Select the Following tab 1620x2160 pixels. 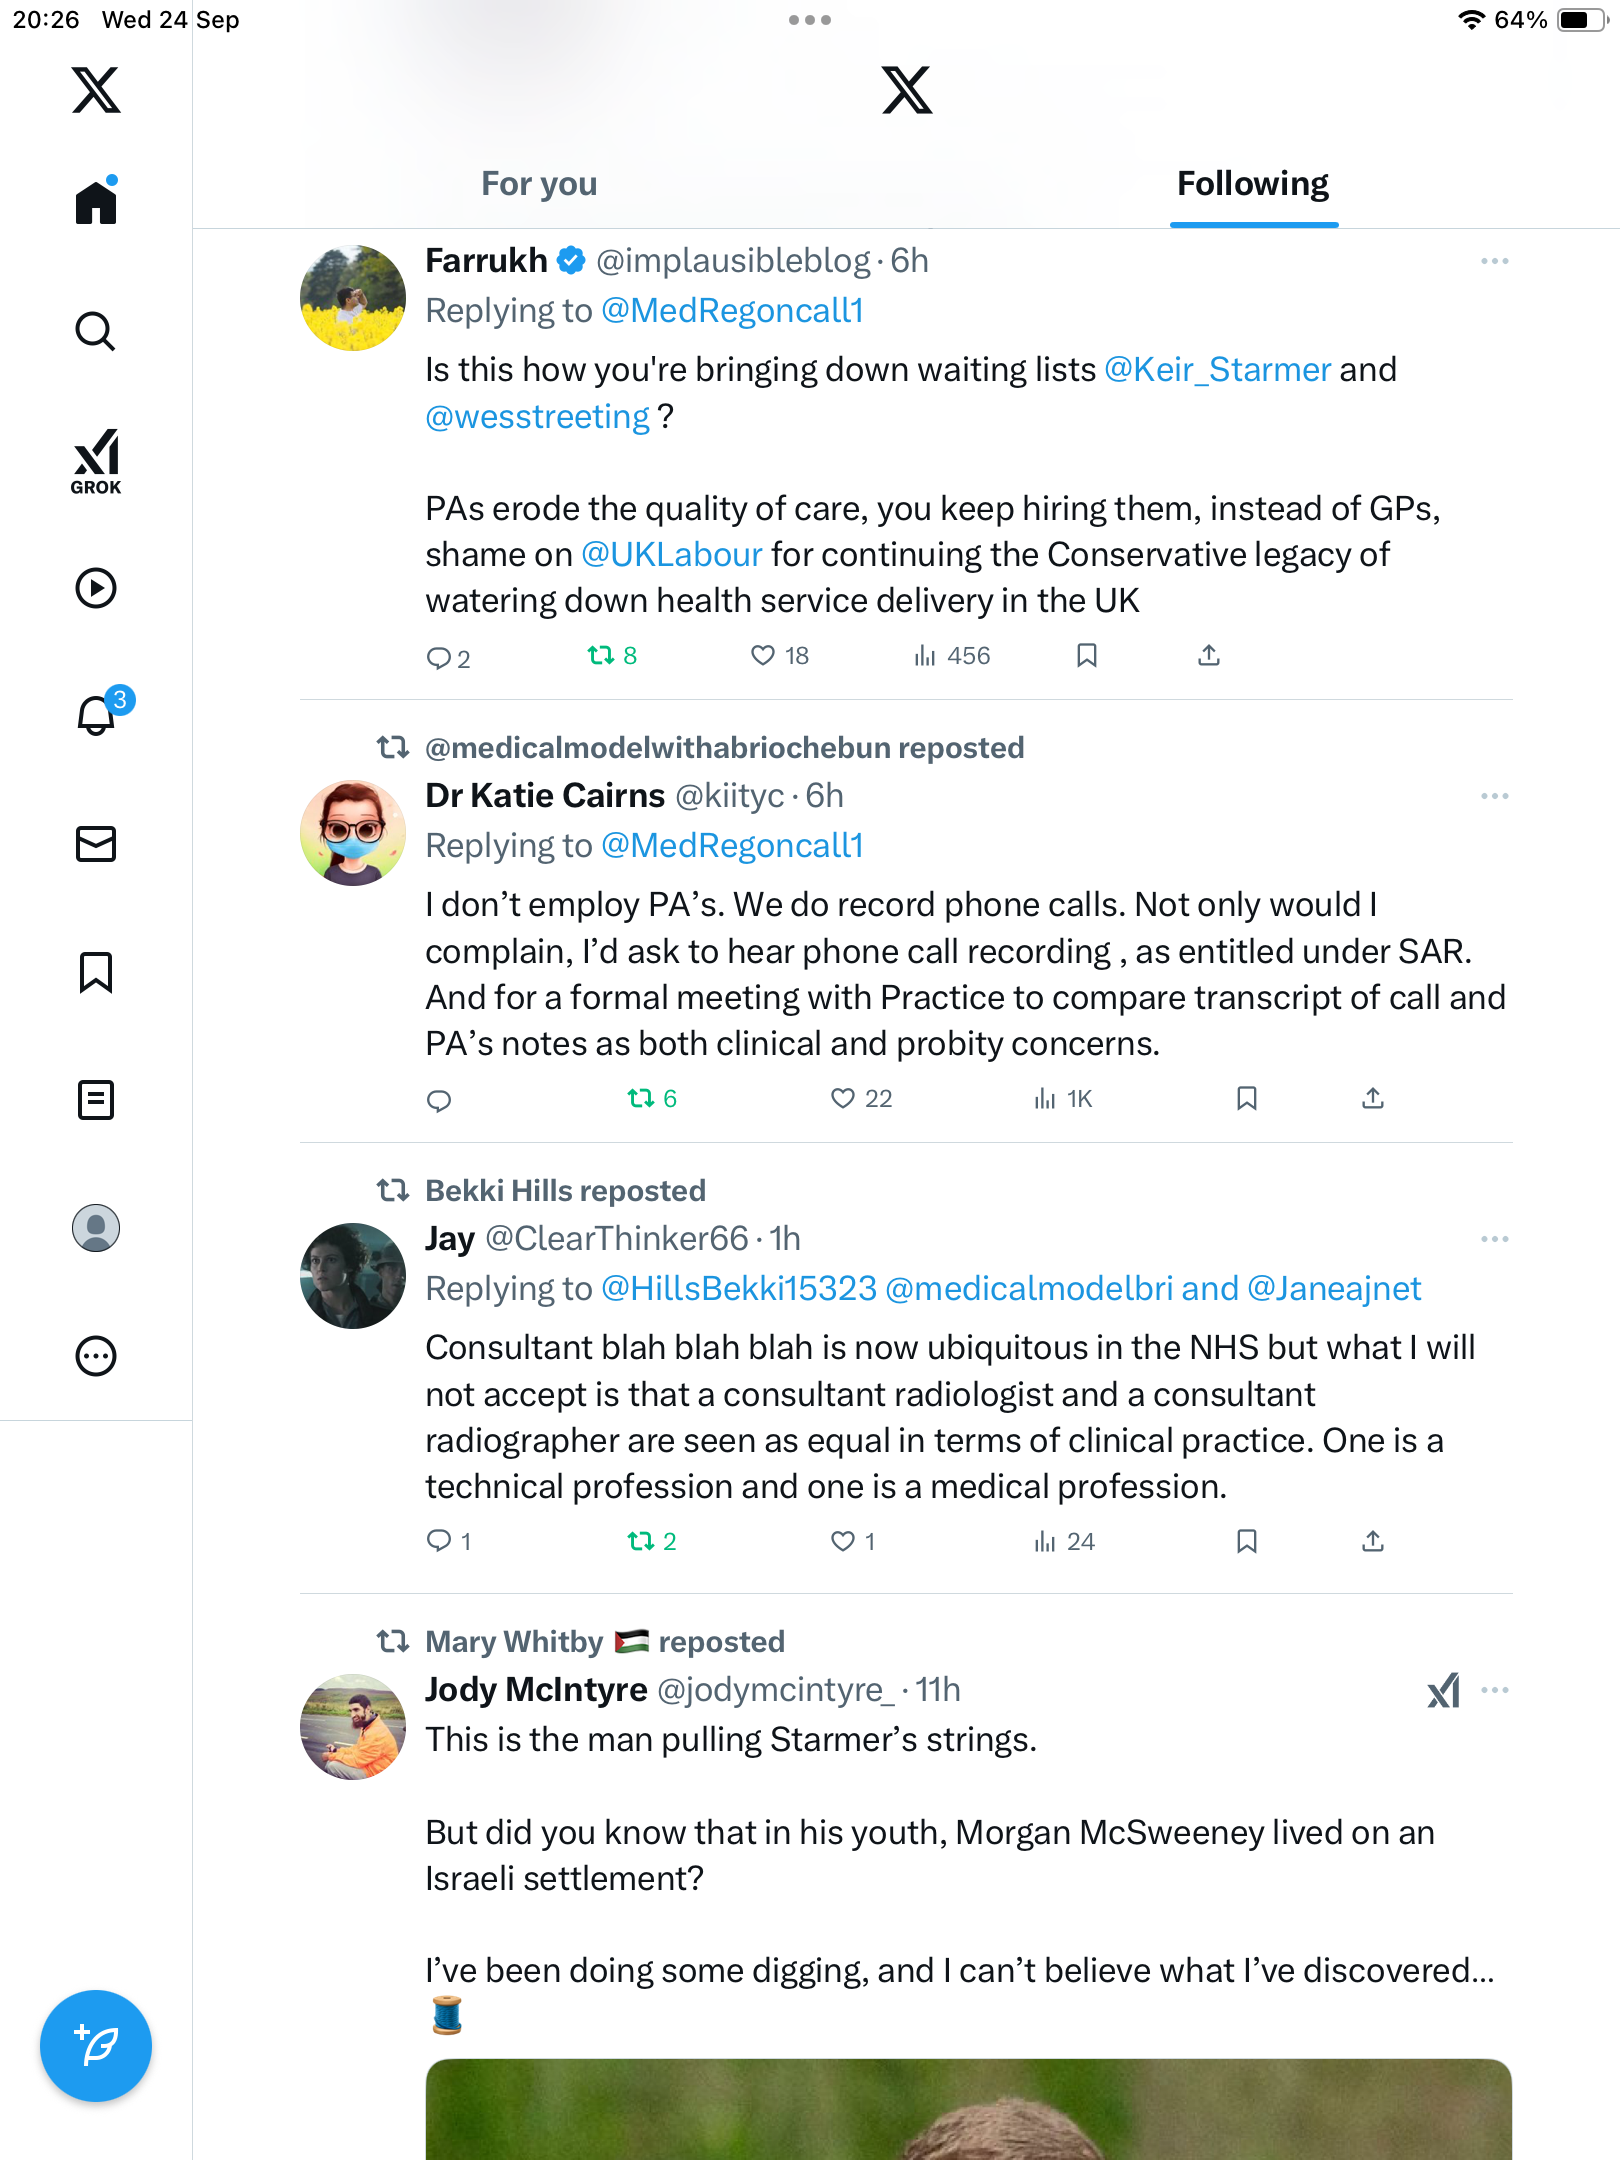[1252, 184]
